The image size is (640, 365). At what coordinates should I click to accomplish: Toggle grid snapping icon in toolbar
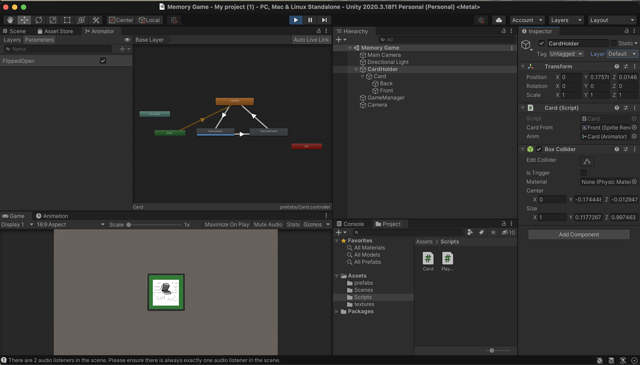click(x=174, y=20)
